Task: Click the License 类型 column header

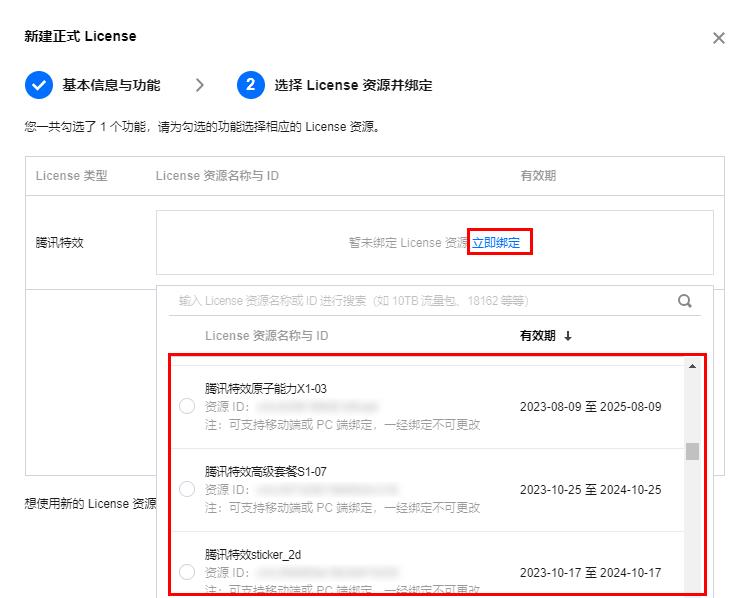Action: pos(71,176)
